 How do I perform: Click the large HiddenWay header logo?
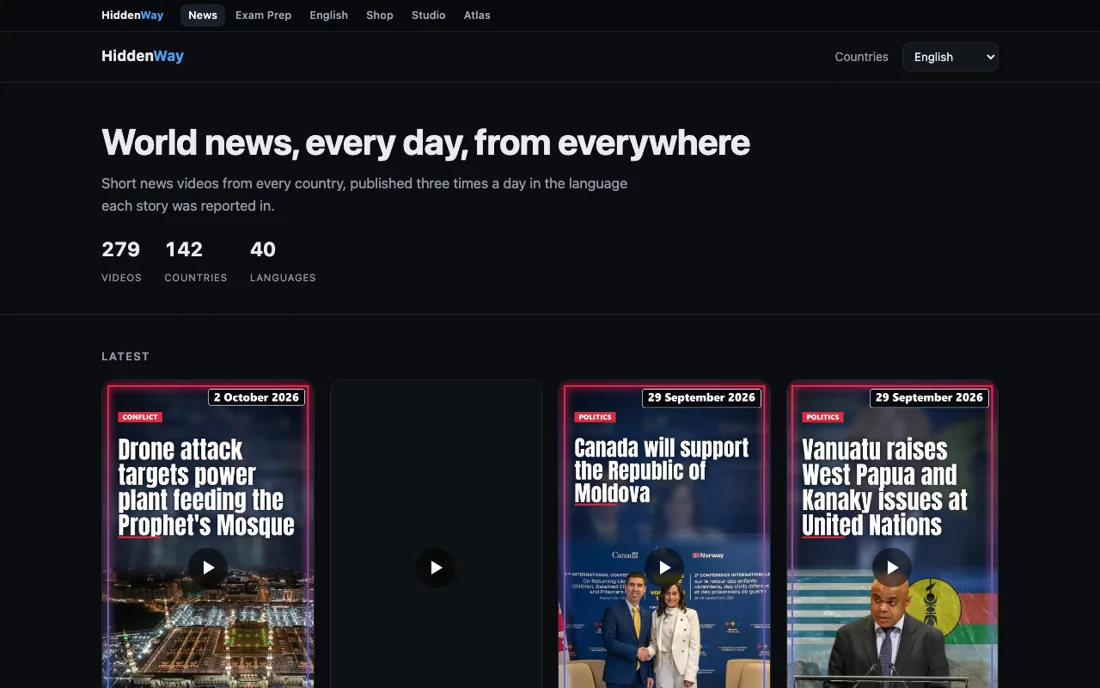[x=142, y=56]
